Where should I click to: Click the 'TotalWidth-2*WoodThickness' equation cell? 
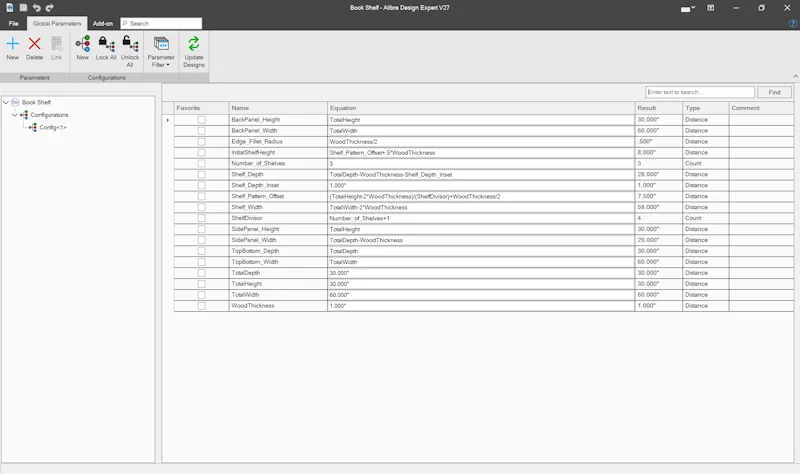pyautogui.click(x=481, y=207)
